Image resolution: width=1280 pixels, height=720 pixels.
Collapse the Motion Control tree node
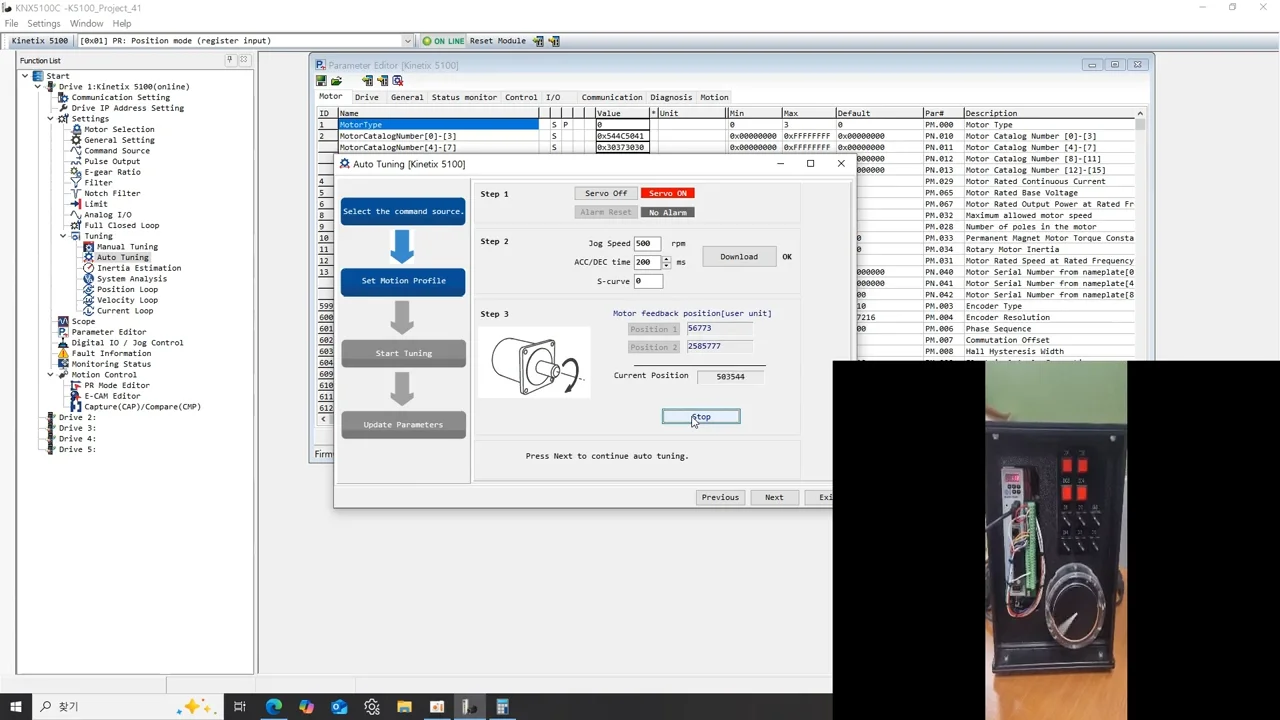click(x=50, y=375)
